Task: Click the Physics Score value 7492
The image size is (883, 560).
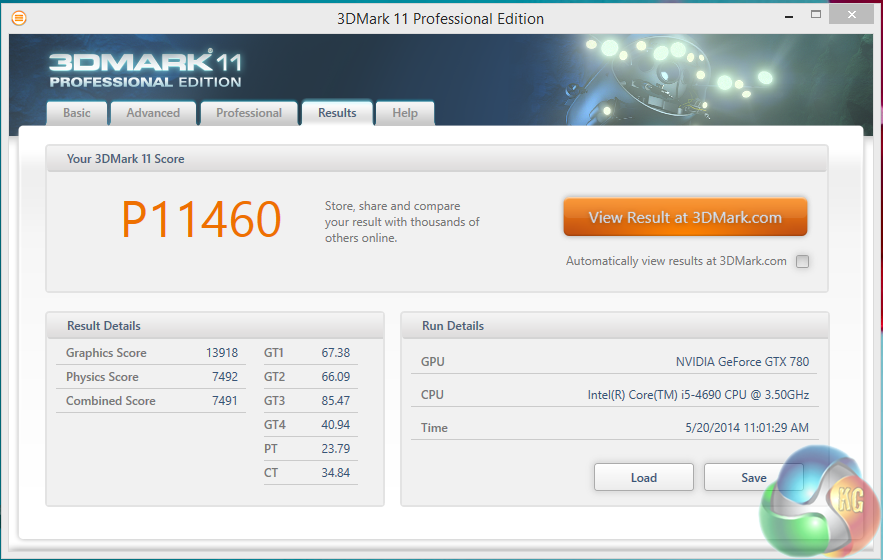Action: click(225, 377)
